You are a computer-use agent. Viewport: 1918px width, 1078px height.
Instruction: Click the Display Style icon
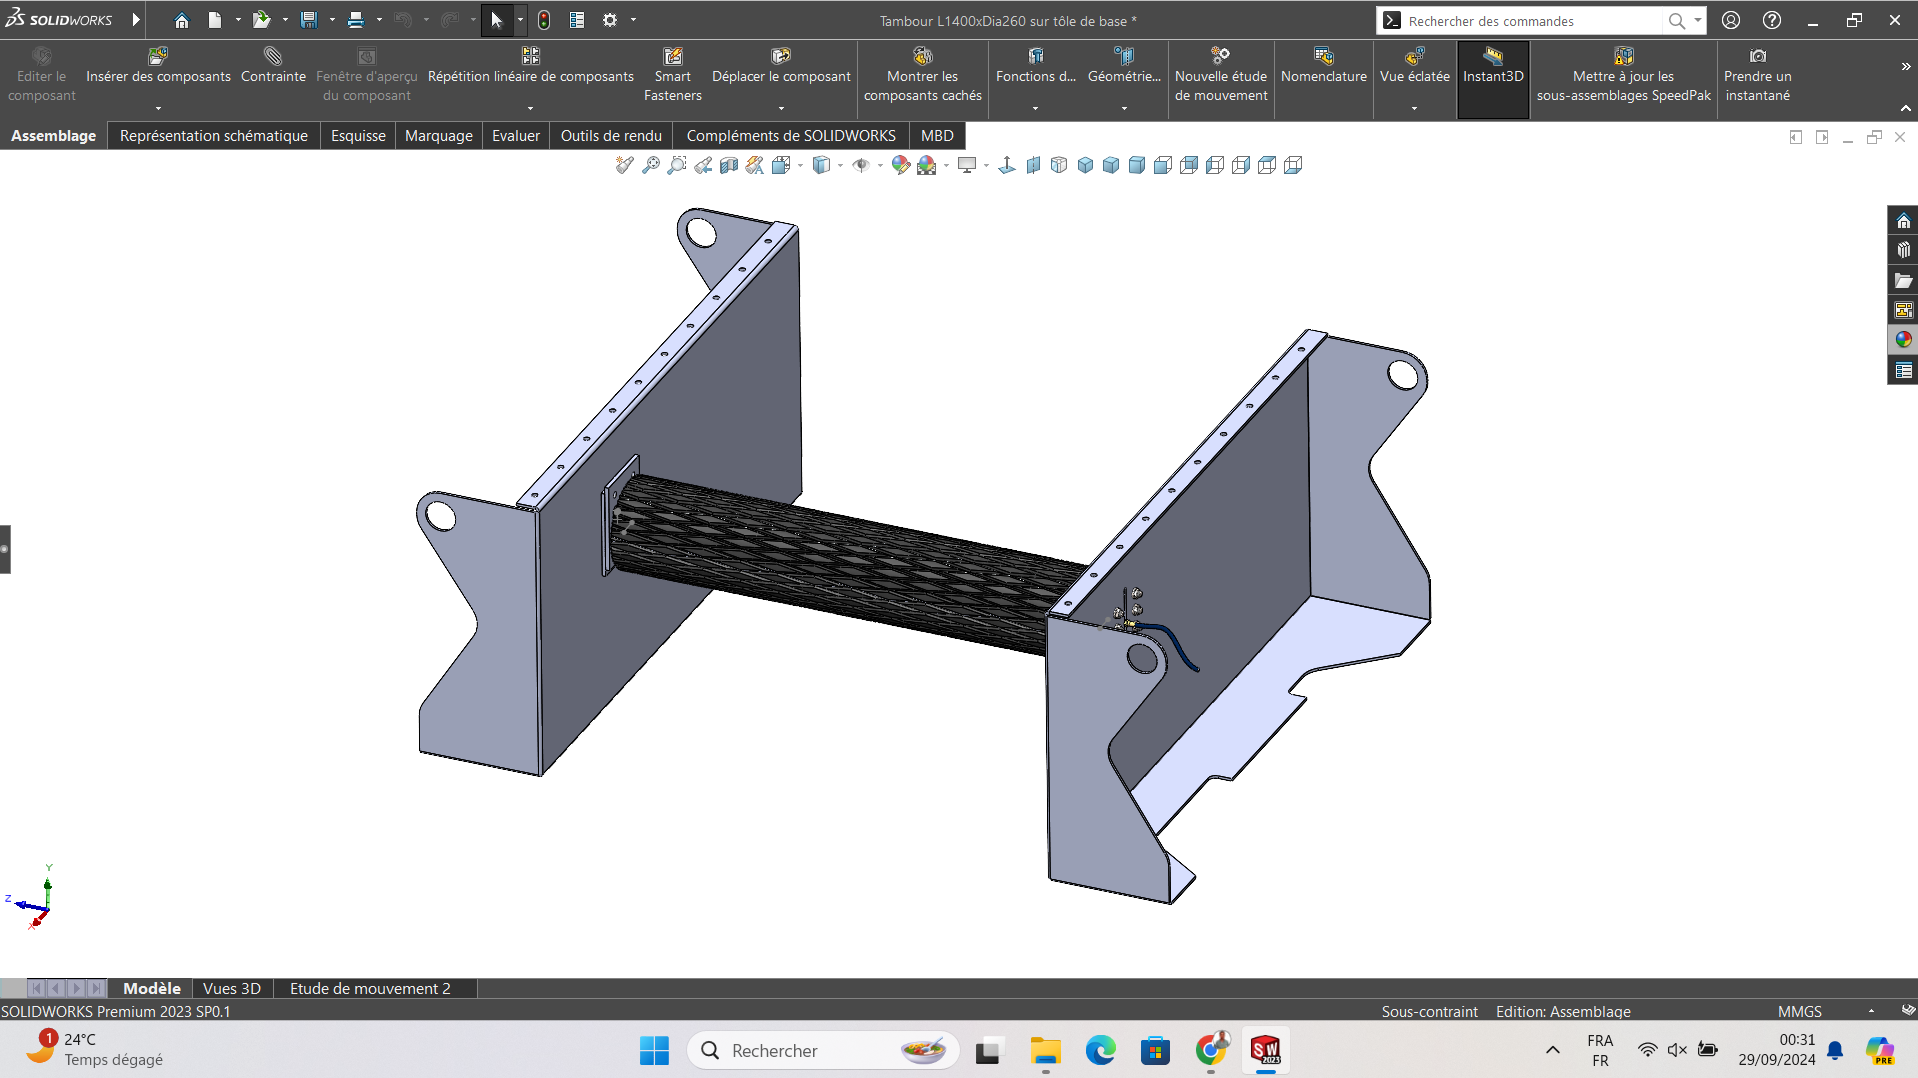821,165
